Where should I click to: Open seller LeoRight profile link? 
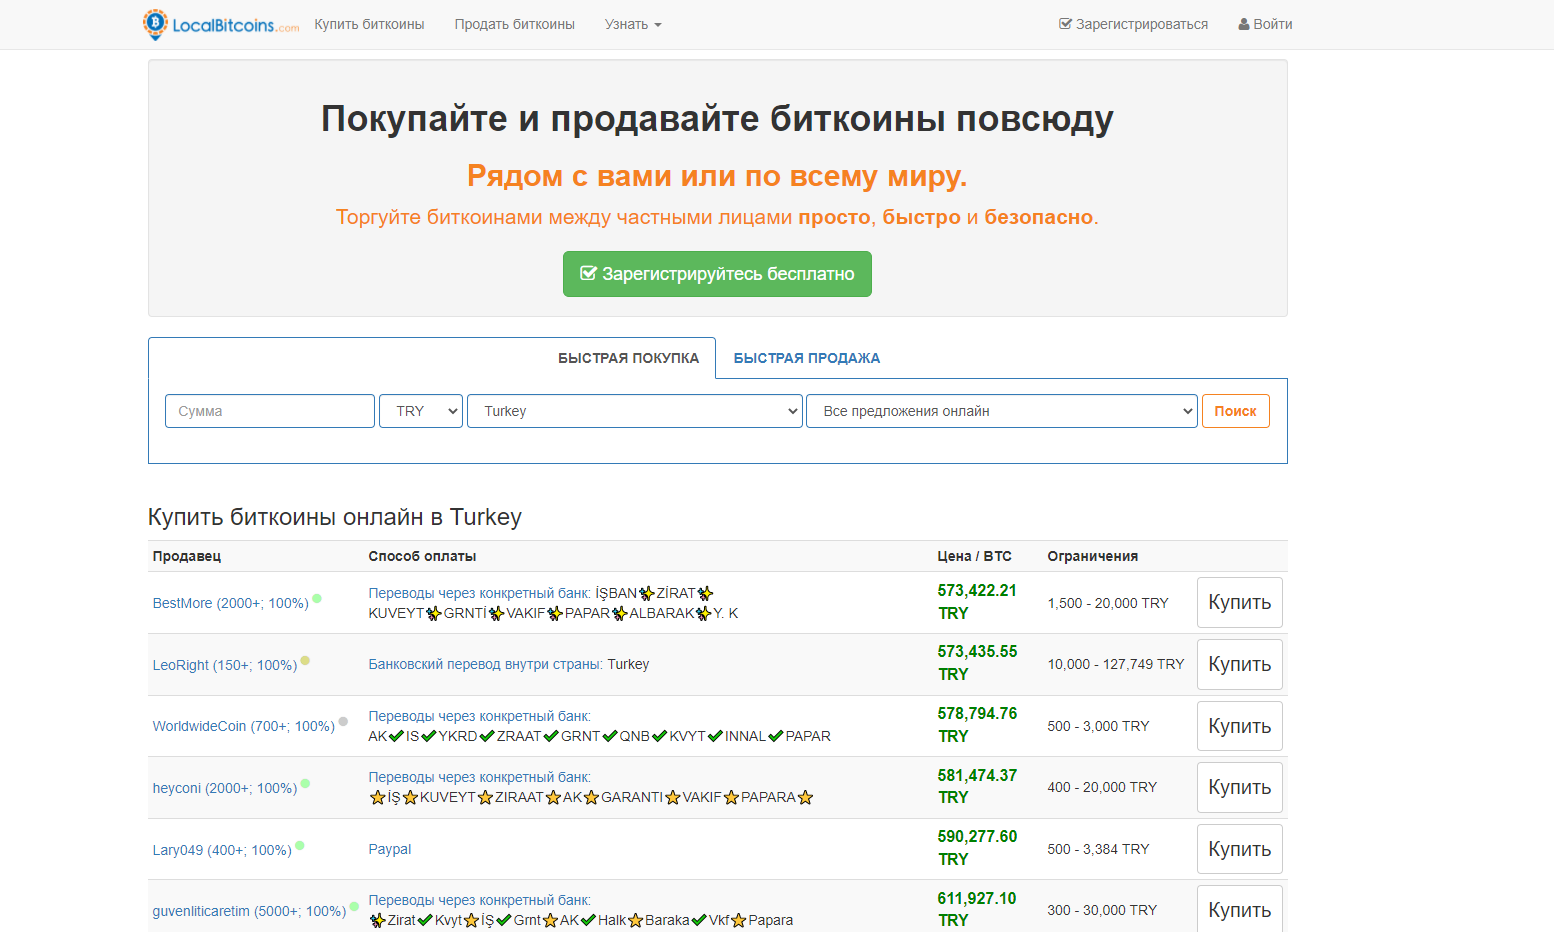pos(225,665)
